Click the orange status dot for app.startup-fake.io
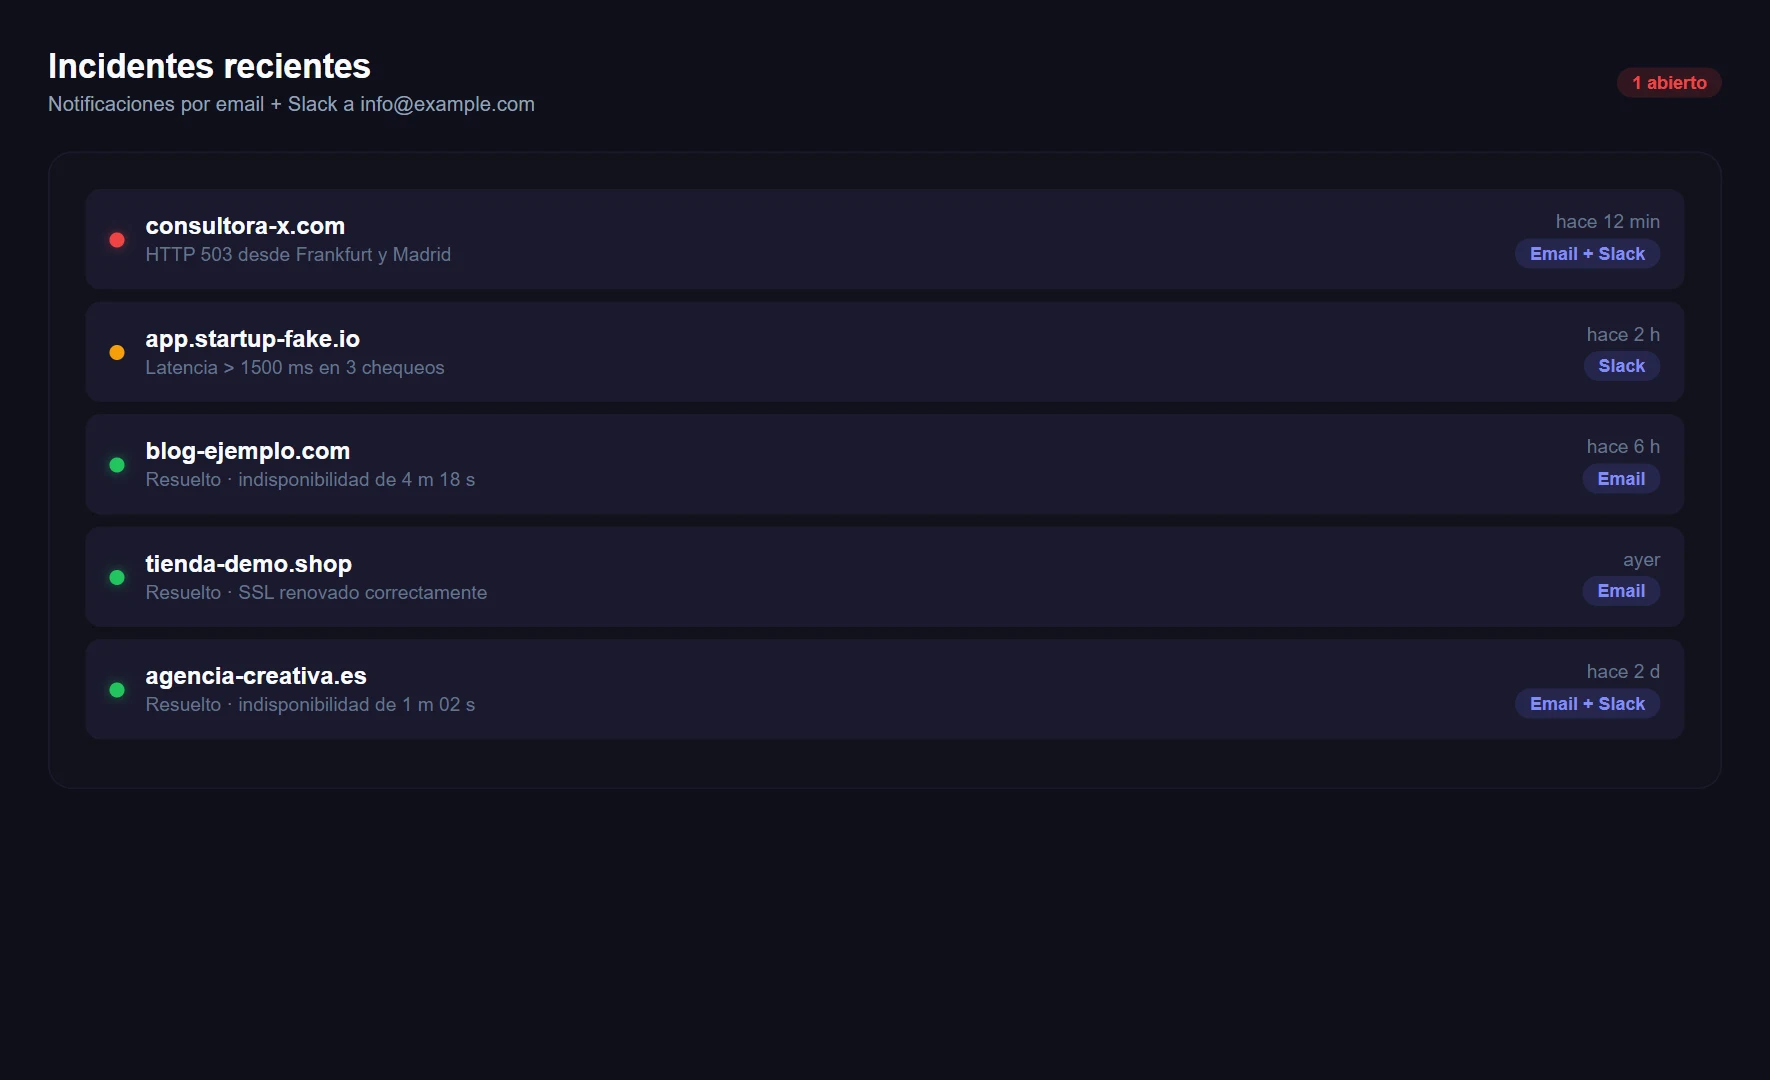The width and height of the screenshot is (1770, 1080). point(117,352)
